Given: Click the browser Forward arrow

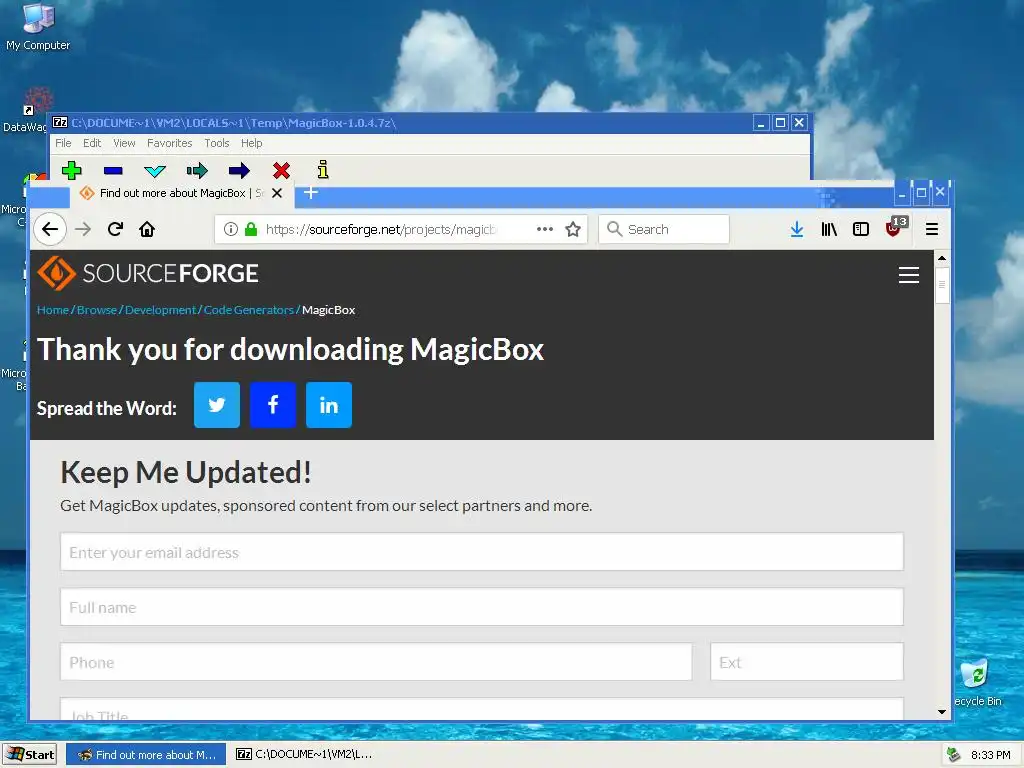Looking at the screenshot, I should click(83, 229).
